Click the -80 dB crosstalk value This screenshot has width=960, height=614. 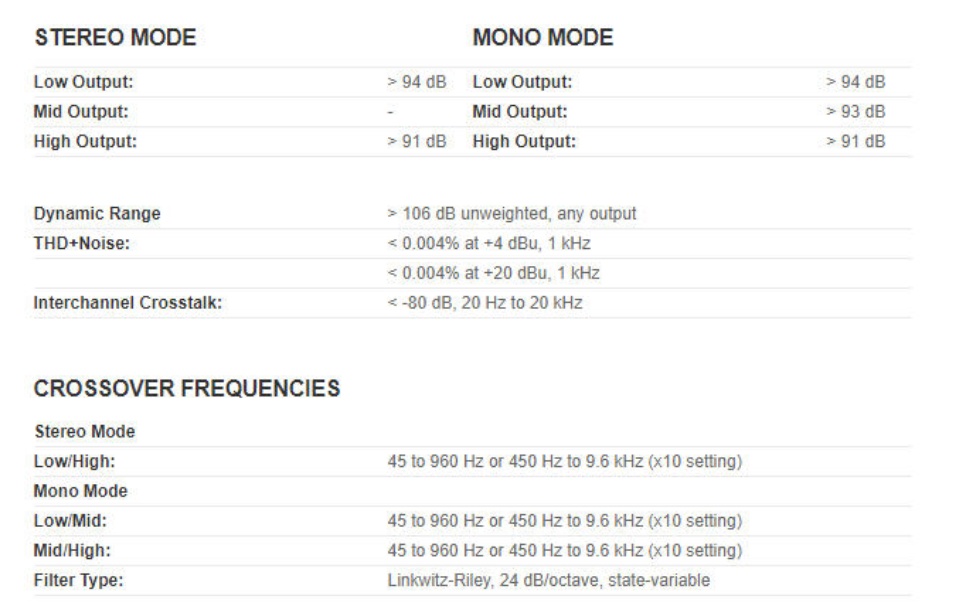[485, 303]
